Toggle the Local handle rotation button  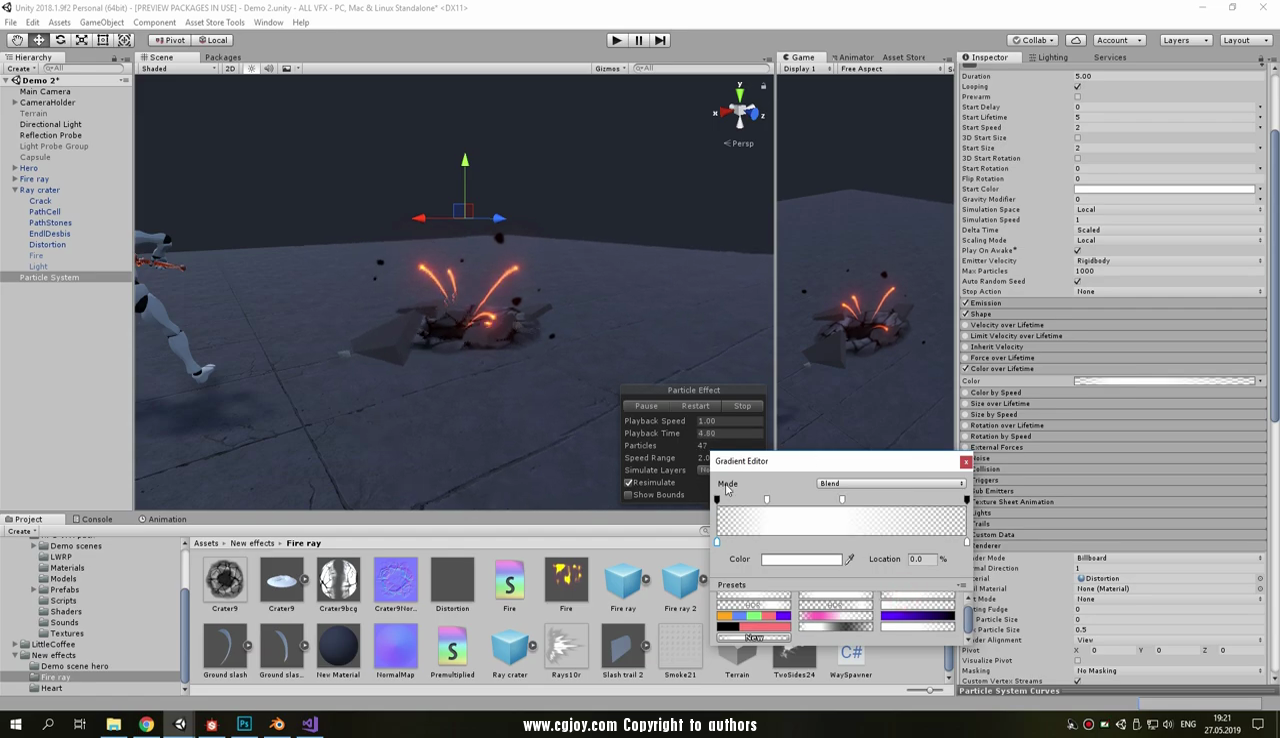(x=212, y=40)
